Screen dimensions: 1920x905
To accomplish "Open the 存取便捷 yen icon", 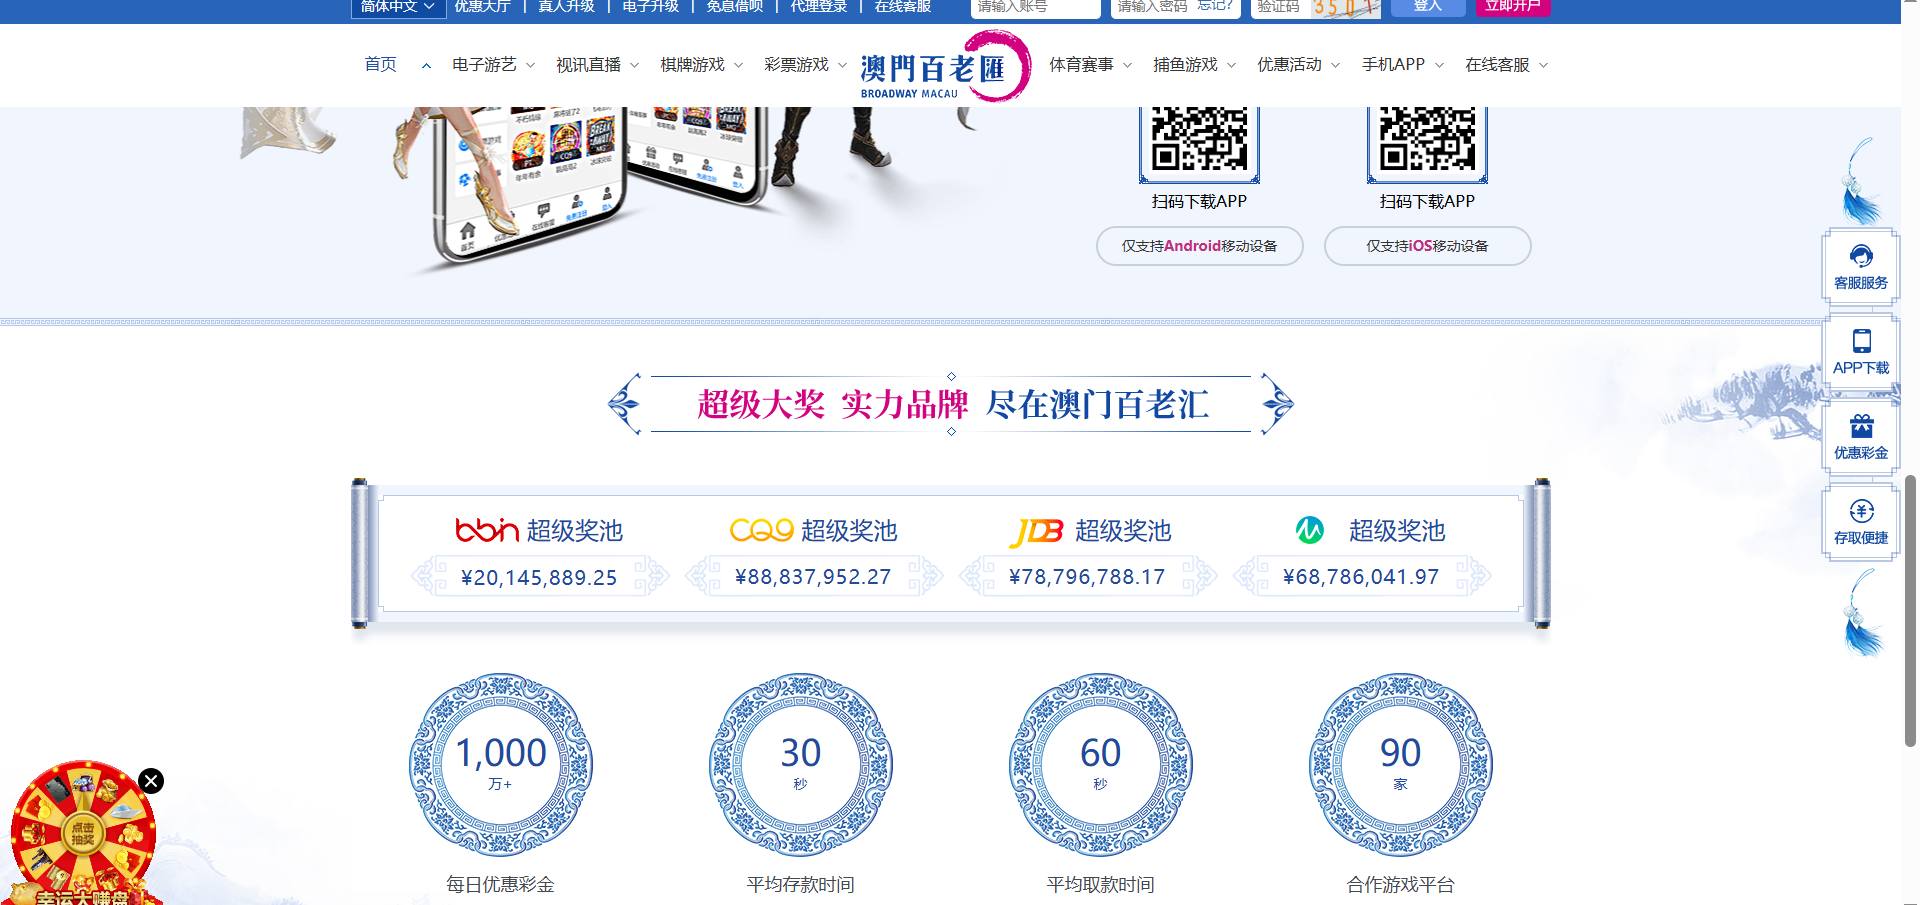I will (x=1860, y=522).
